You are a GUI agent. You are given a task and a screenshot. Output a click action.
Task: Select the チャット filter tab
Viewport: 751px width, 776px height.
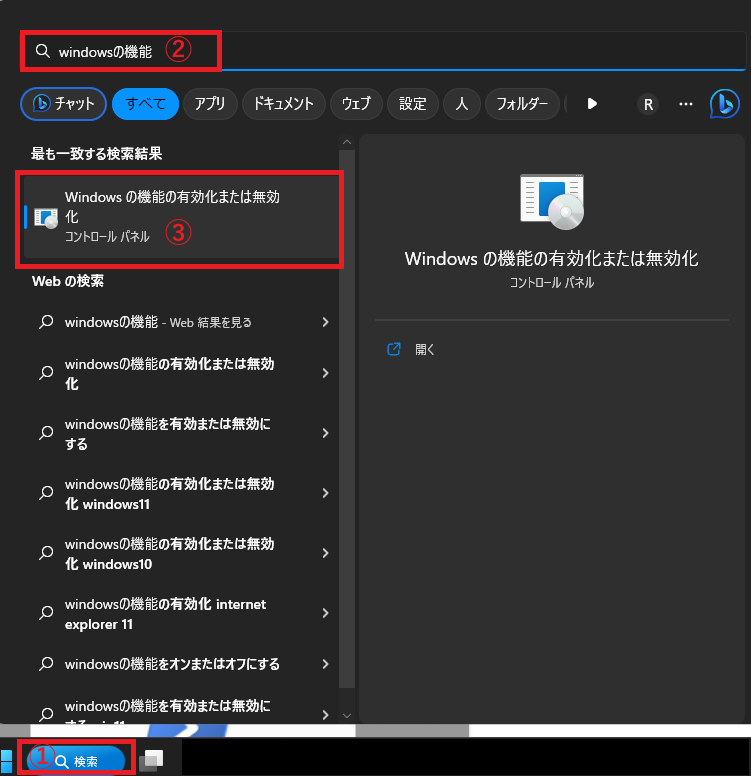coord(63,104)
